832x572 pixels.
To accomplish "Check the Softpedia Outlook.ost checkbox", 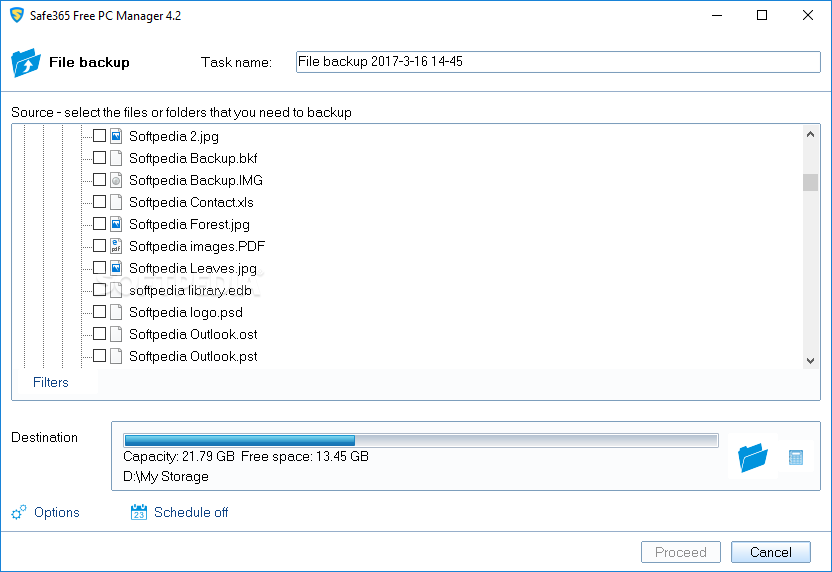I will (99, 334).
